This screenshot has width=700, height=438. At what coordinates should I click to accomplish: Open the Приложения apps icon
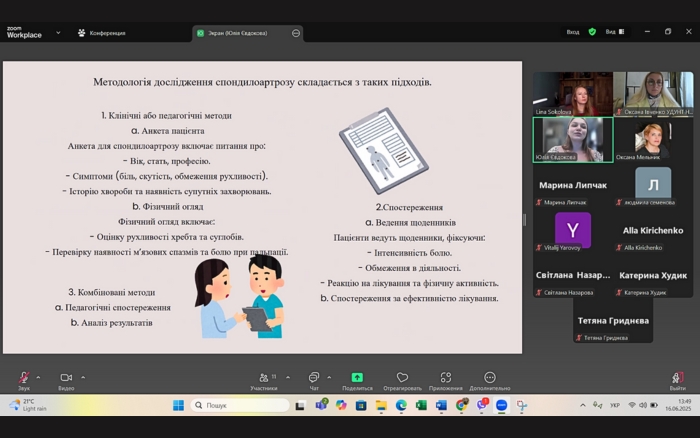[446, 379]
